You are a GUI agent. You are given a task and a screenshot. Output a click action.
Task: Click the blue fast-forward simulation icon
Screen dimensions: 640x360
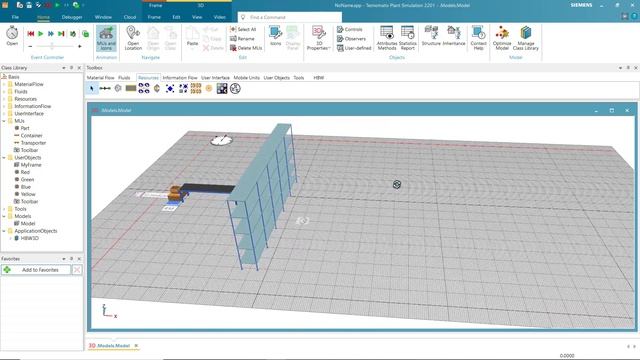51,33
